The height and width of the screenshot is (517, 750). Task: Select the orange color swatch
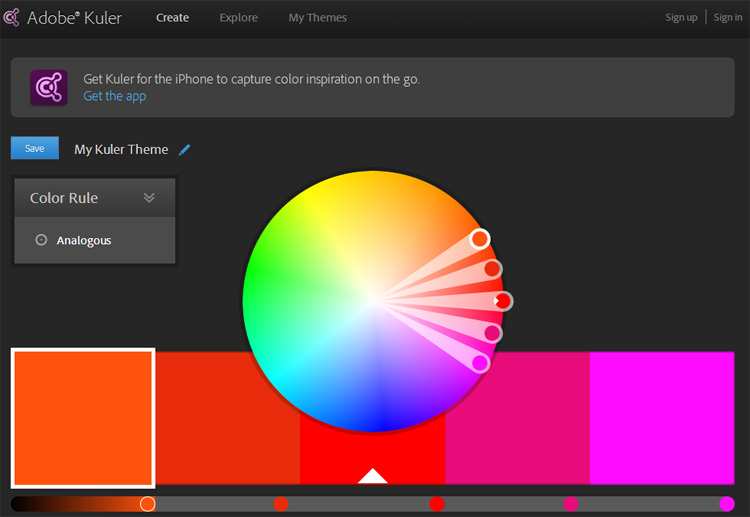(83, 418)
